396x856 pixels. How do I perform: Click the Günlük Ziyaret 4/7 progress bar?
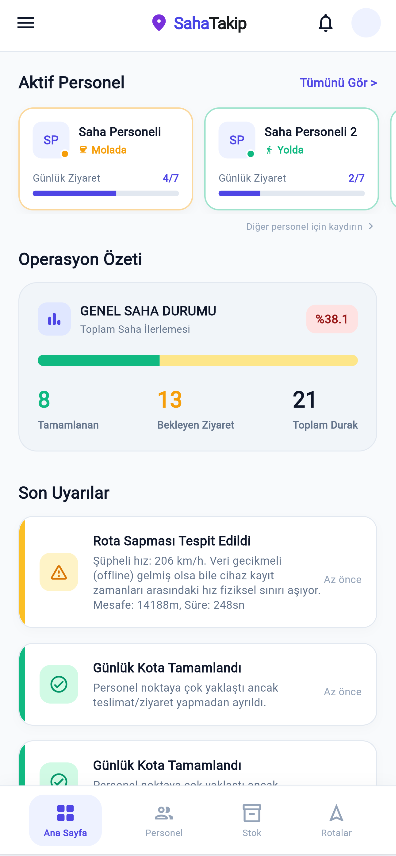pos(106,193)
